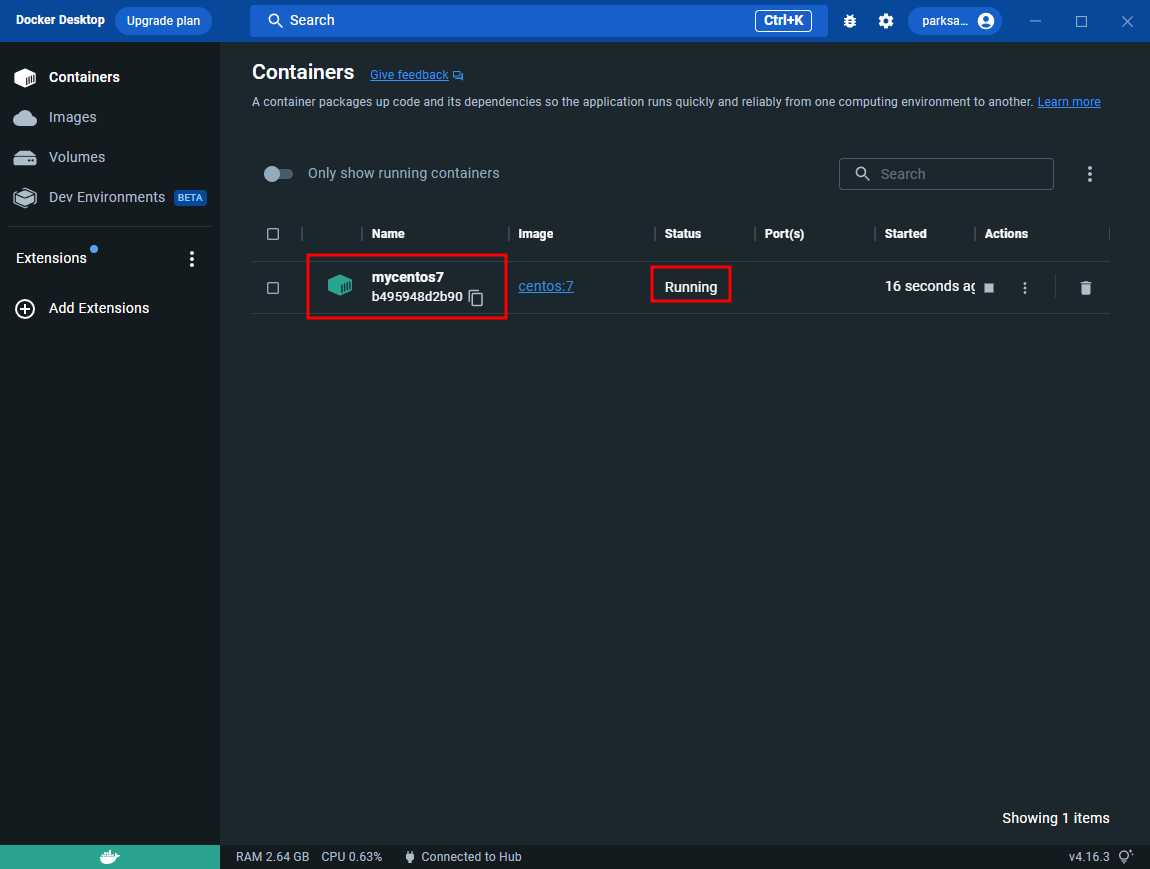
Task: Sort by Name column header
Action: 388,234
